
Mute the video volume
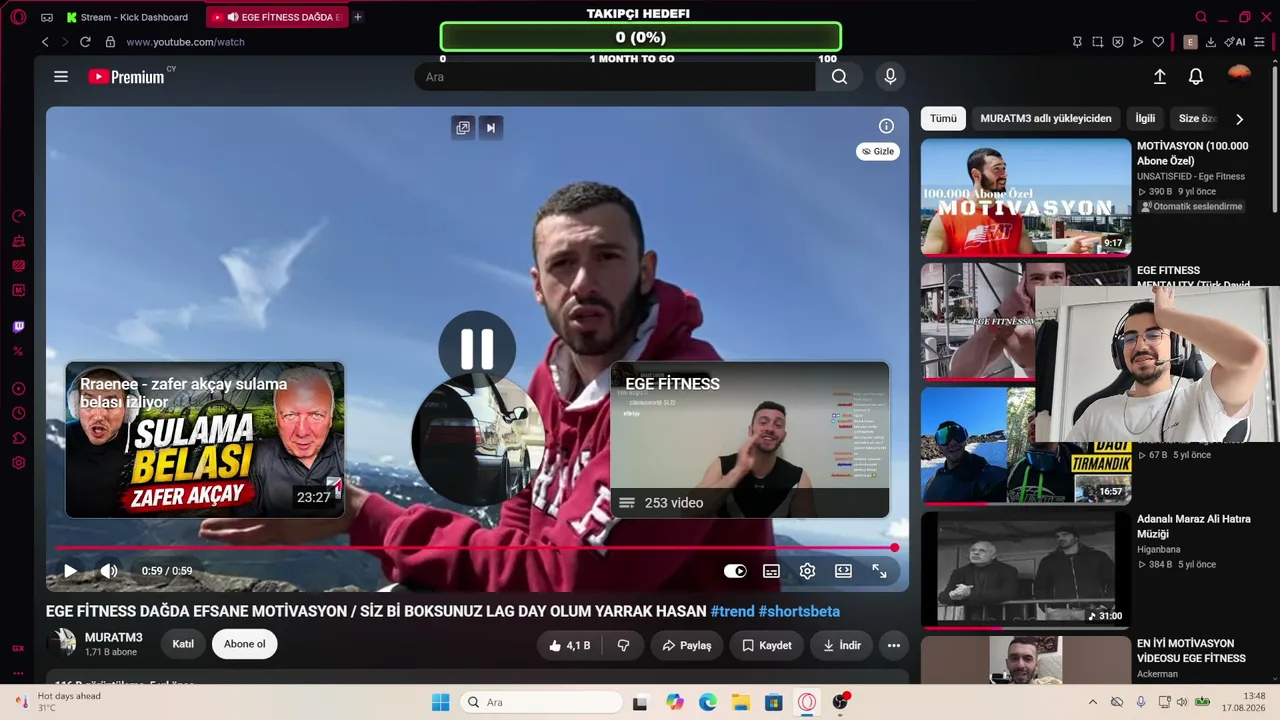(109, 571)
